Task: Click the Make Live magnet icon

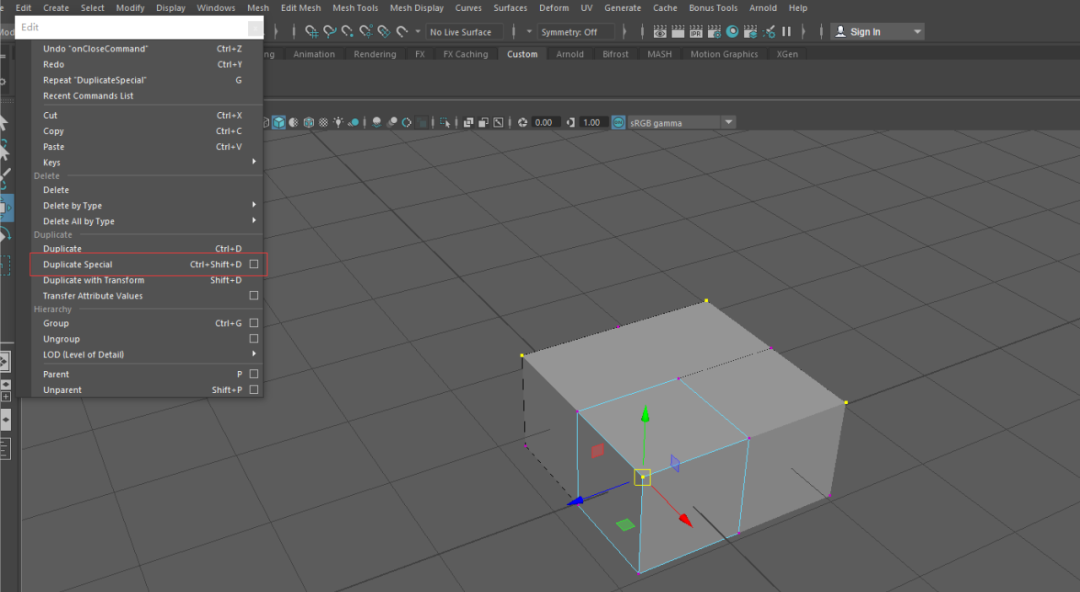Action: click(402, 32)
